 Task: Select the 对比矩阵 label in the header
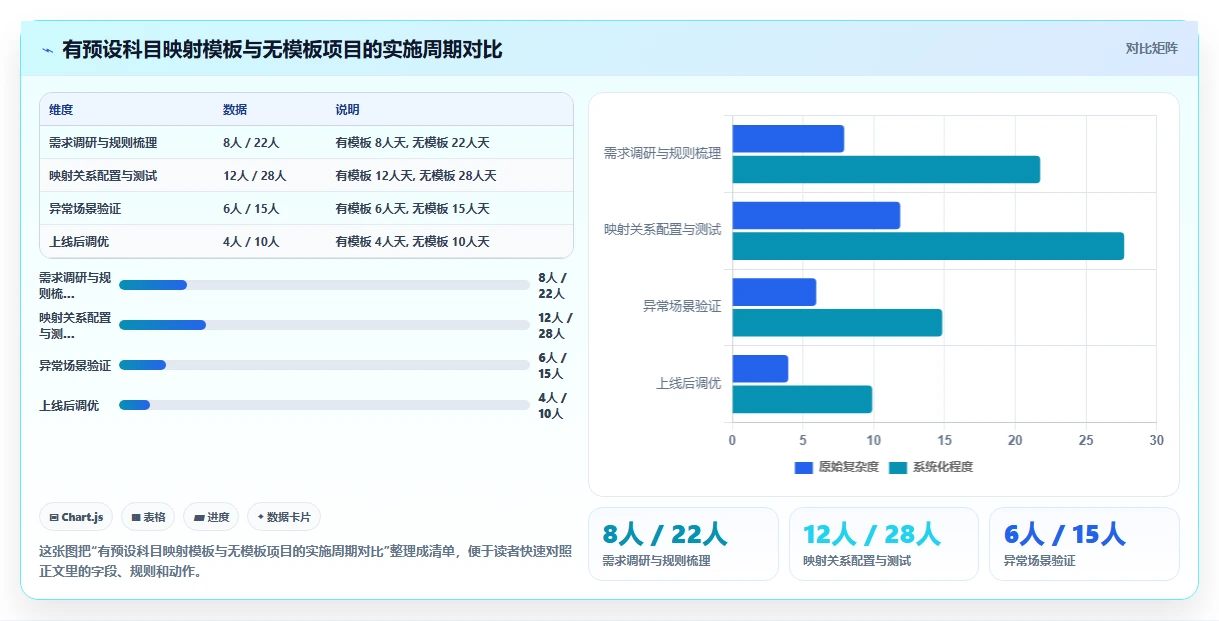(x=1152, y=49)
